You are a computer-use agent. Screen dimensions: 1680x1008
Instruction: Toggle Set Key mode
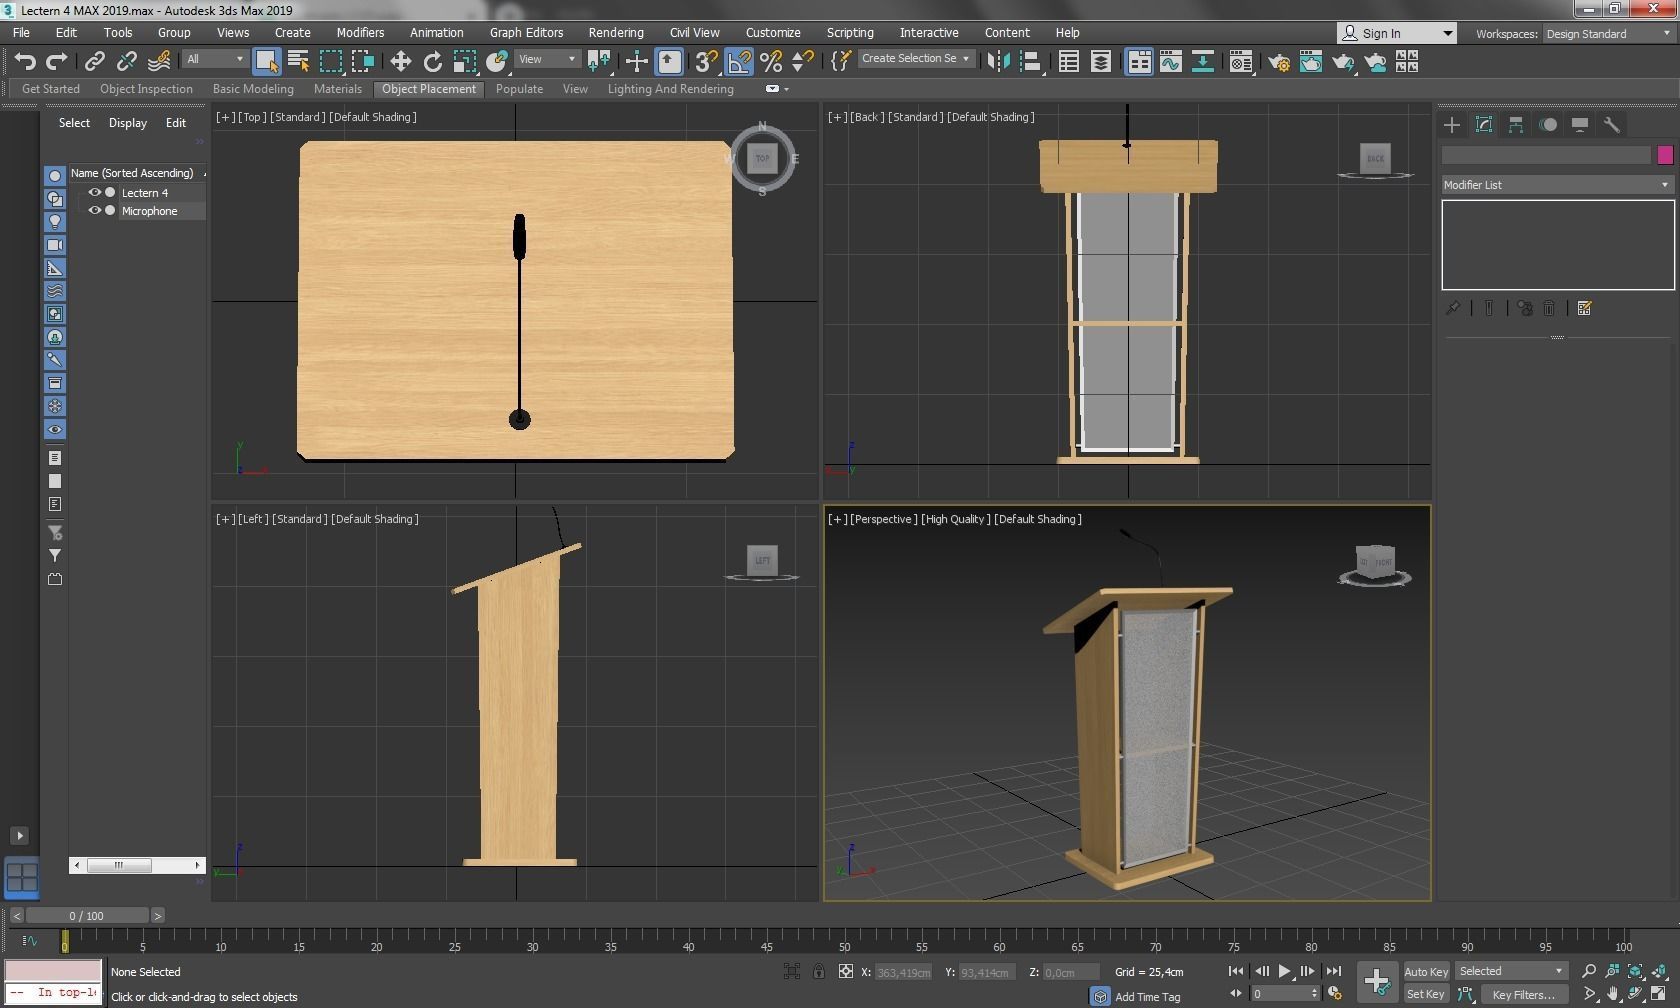tap(1426, 994)
